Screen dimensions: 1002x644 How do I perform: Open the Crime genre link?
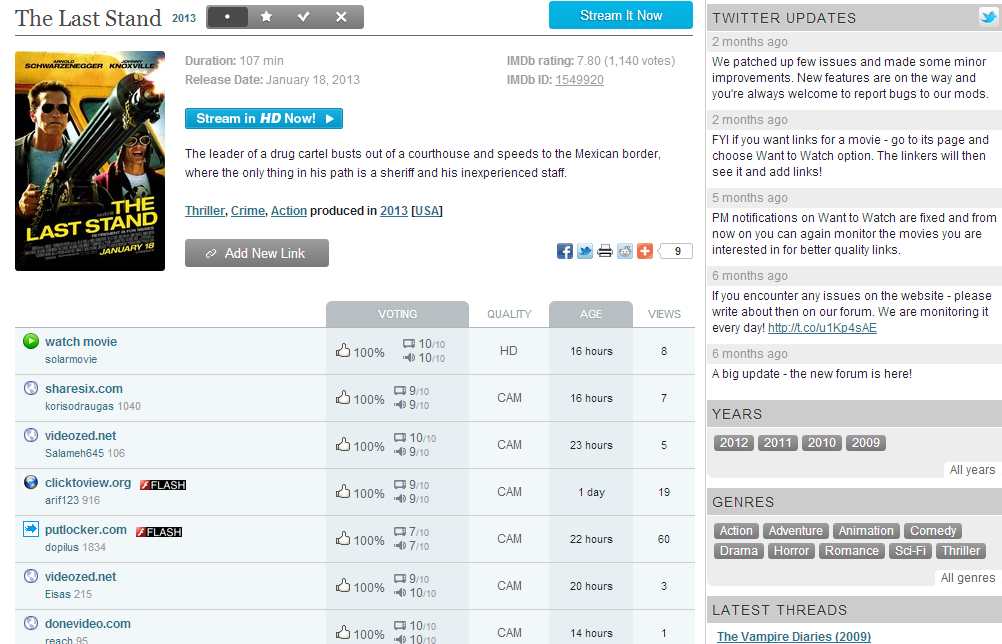248,211
